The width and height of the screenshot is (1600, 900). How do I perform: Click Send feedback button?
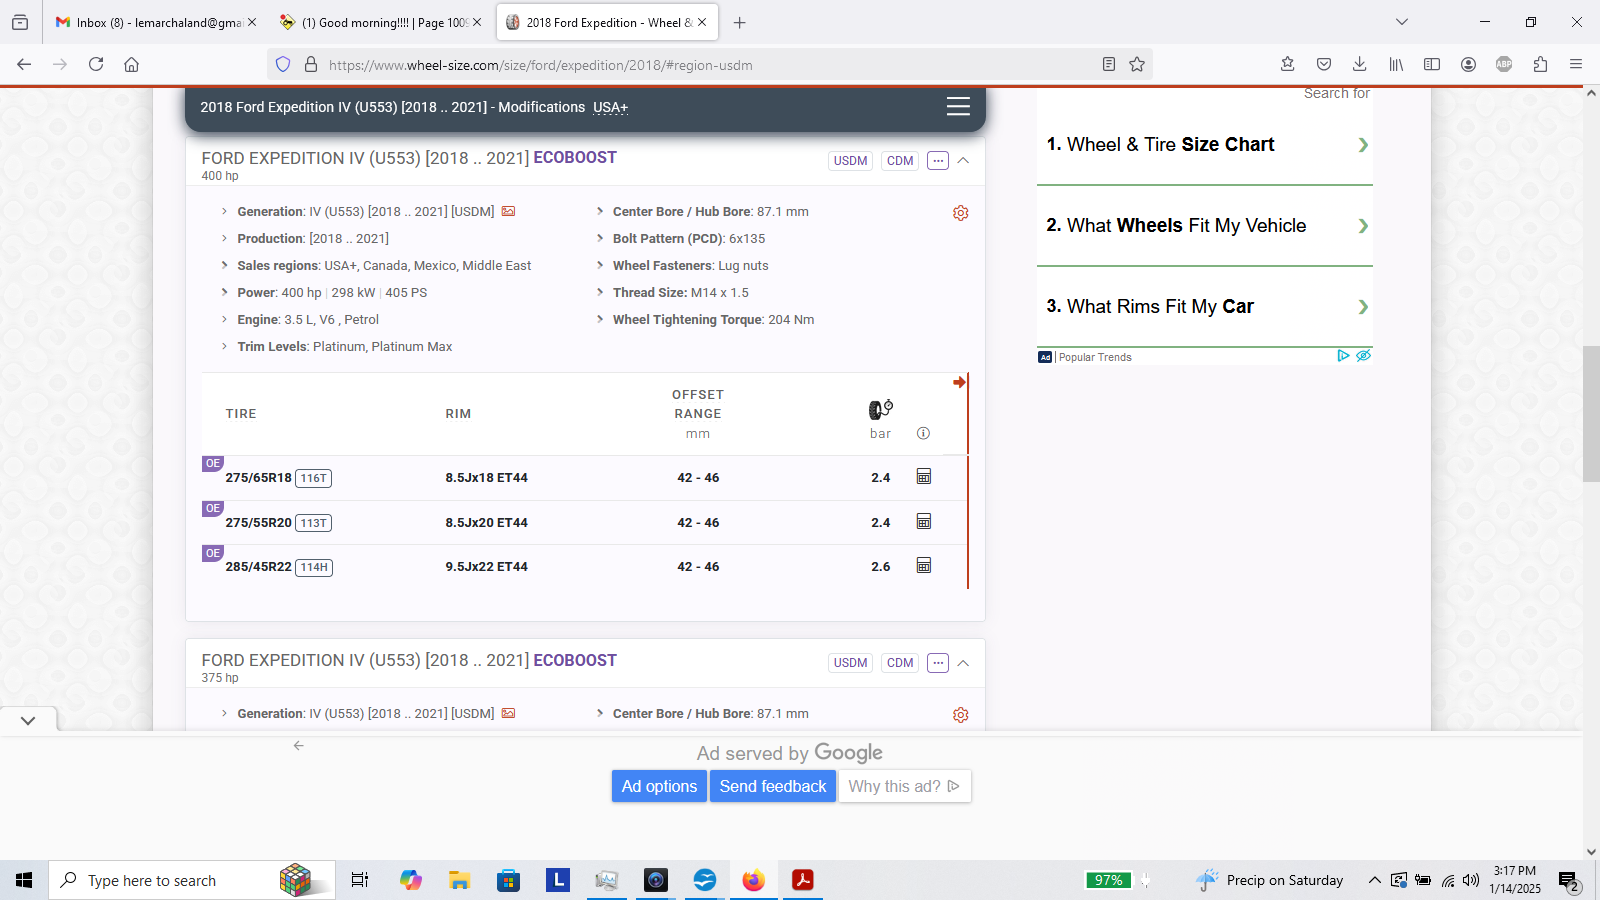(x=773, y=786)
